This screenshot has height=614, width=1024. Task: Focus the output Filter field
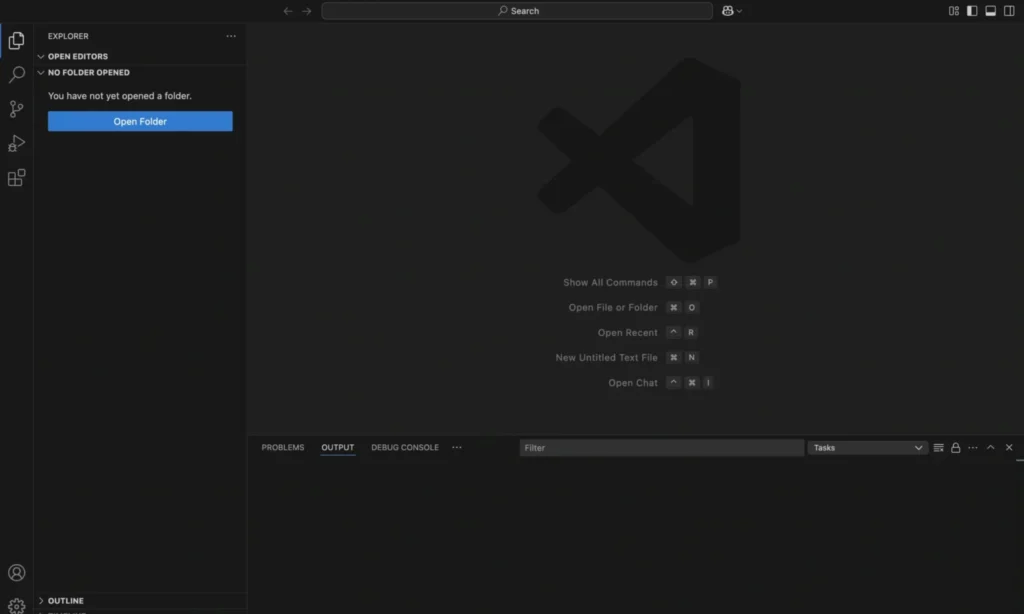(662, 447)
